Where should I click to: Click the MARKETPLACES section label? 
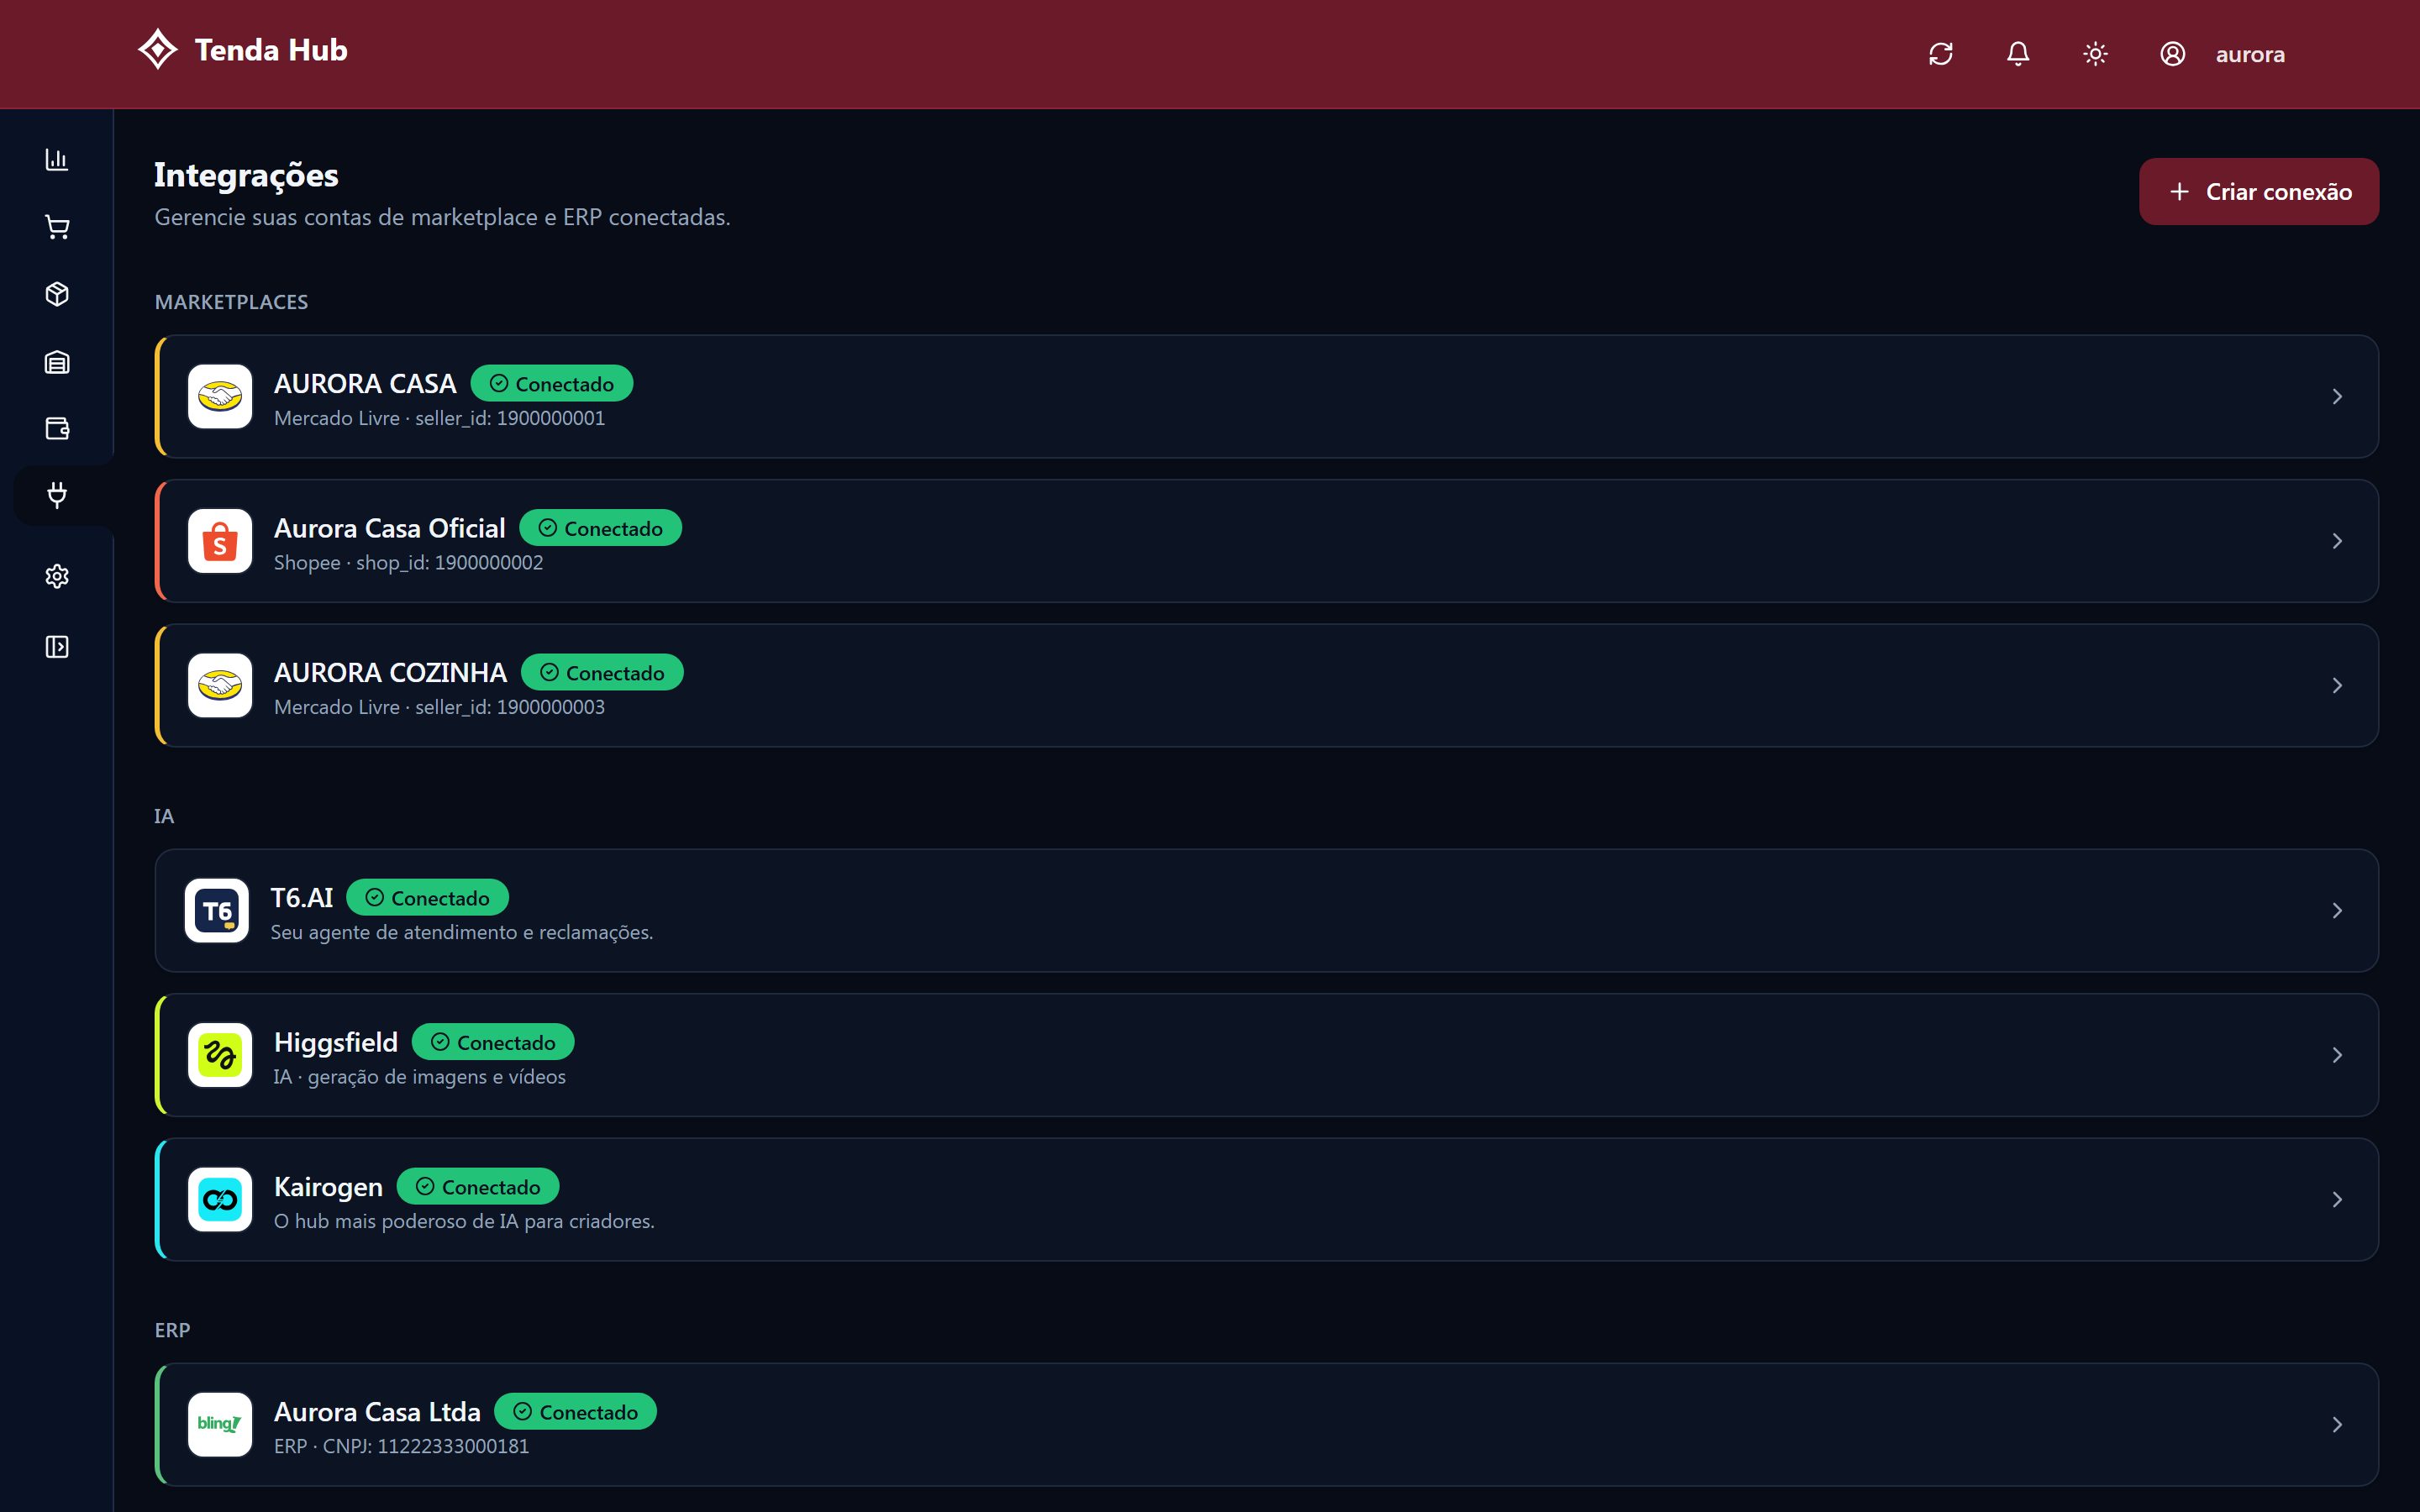pyautogui.click(x=231, y=302)
